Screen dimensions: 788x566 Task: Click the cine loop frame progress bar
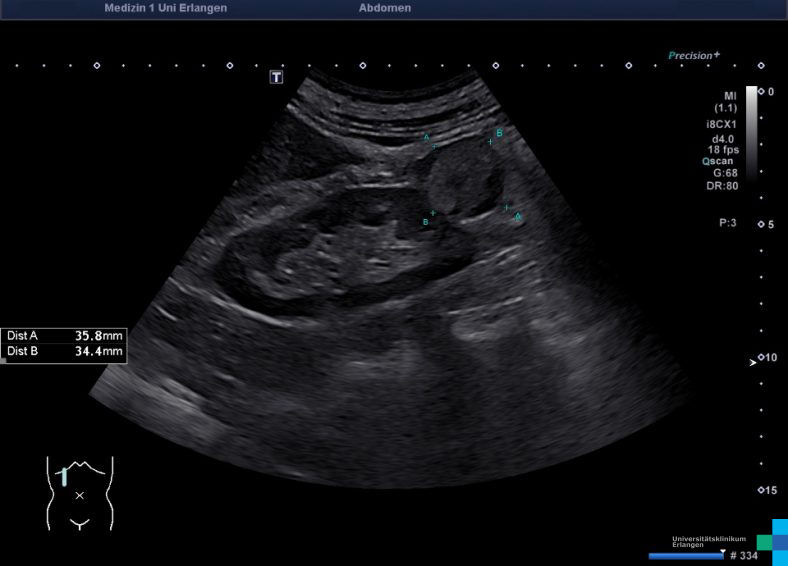(685, 555)
